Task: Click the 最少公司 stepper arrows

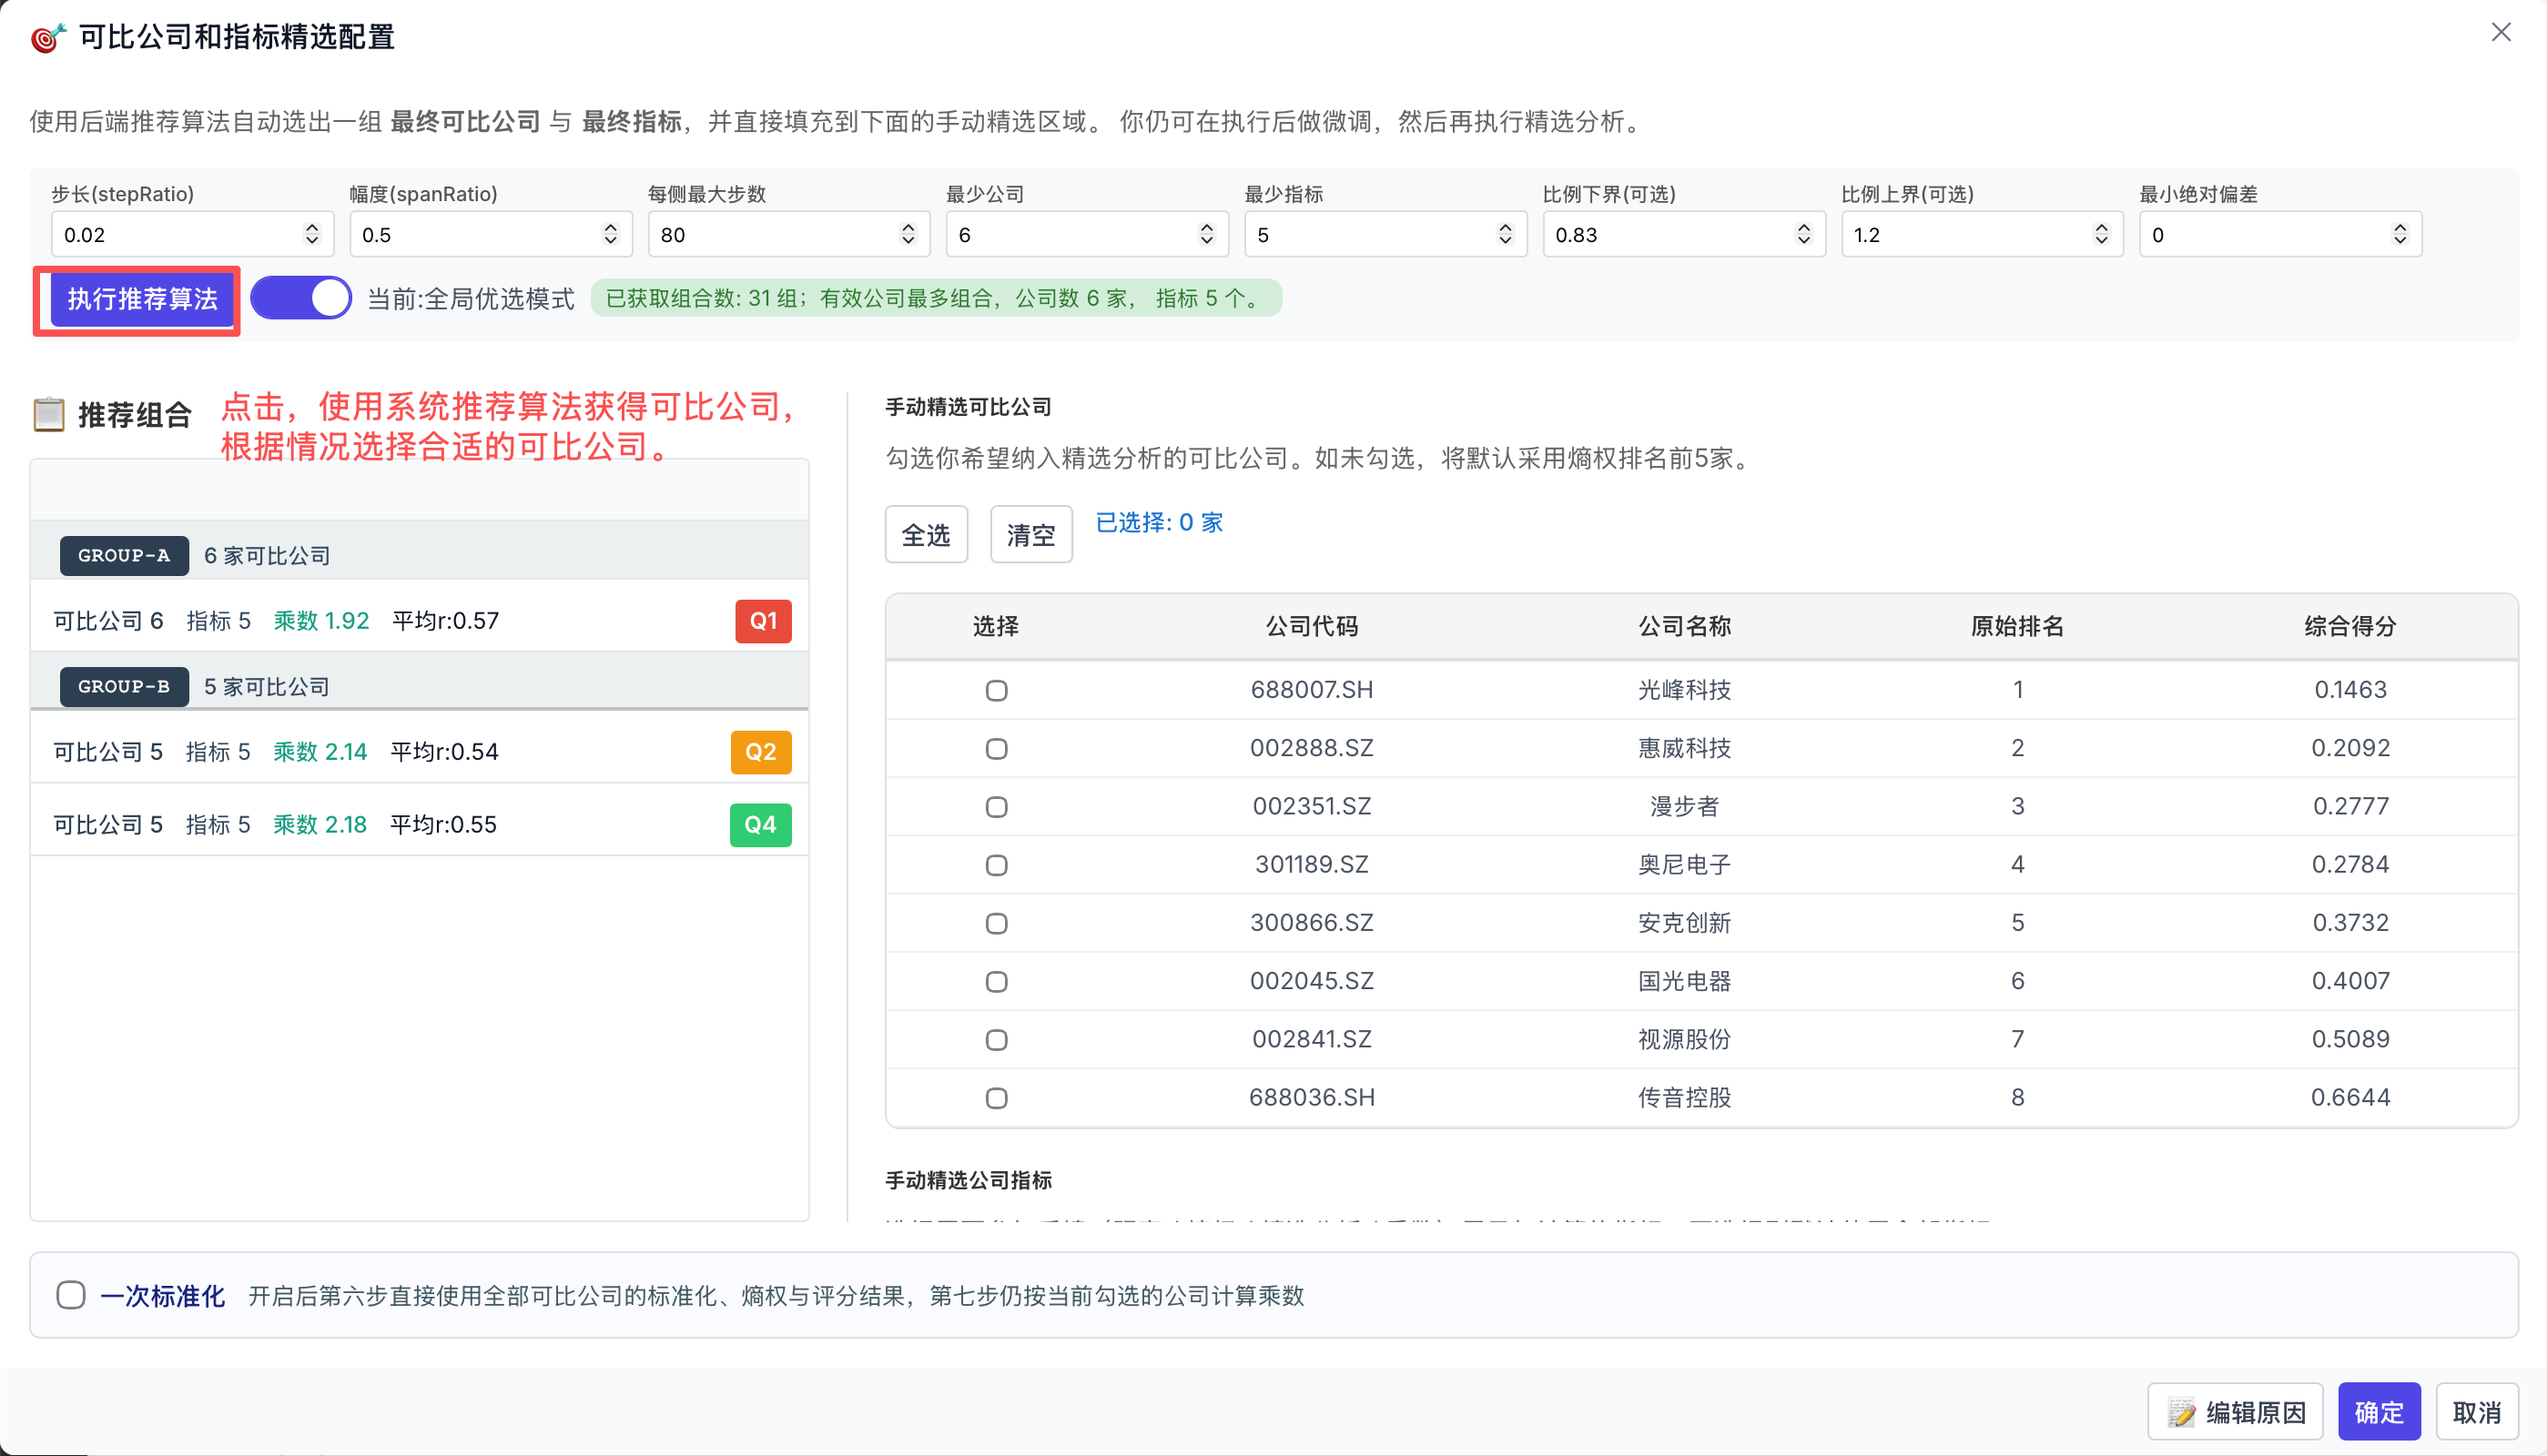Action: point(1206,234)
